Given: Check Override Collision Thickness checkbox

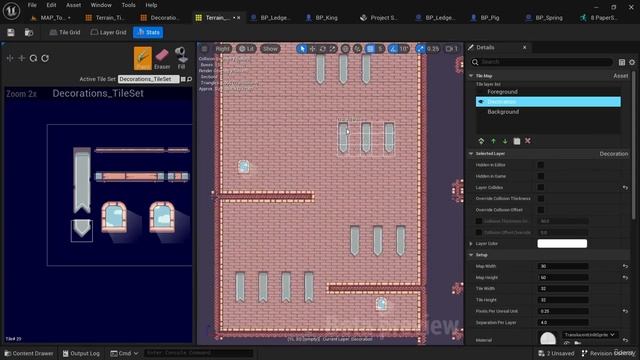Looking at the screenshot, I should [540, 198].
